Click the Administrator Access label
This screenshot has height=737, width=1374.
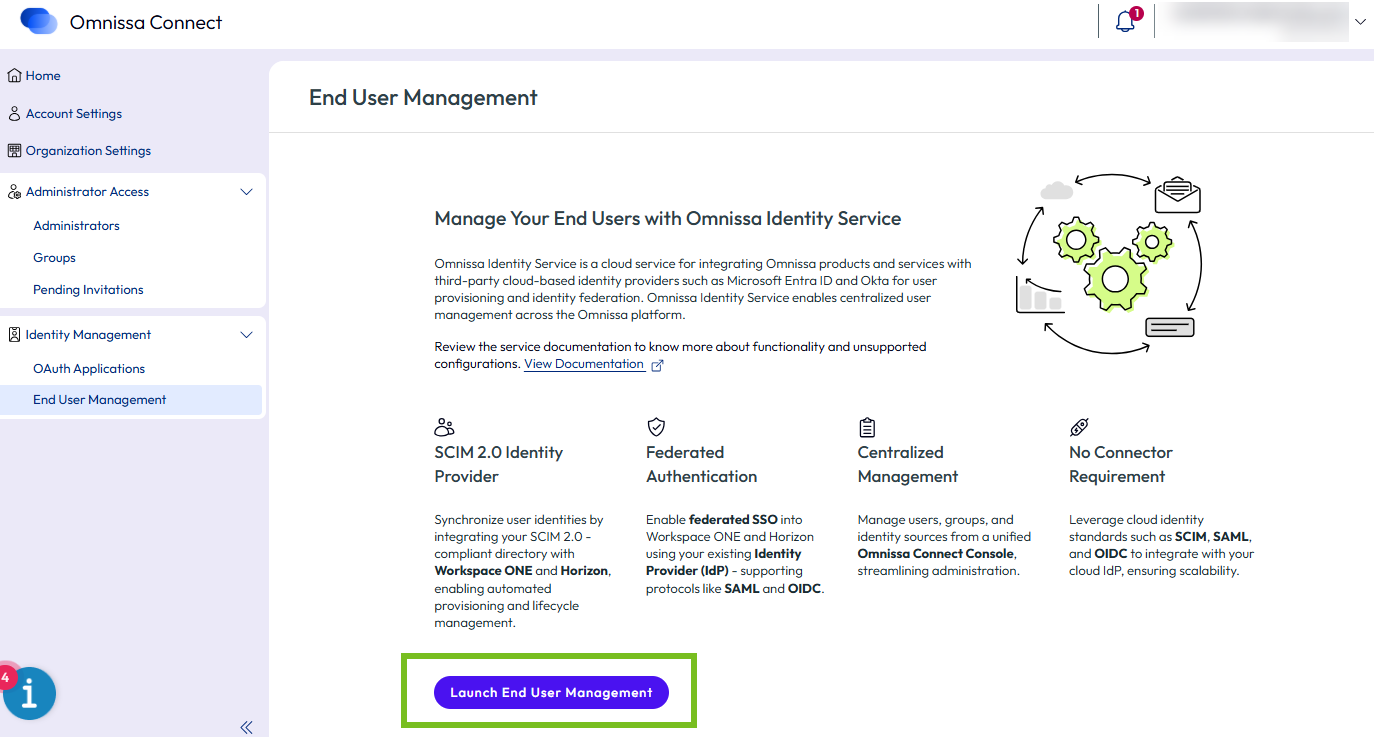87,192
